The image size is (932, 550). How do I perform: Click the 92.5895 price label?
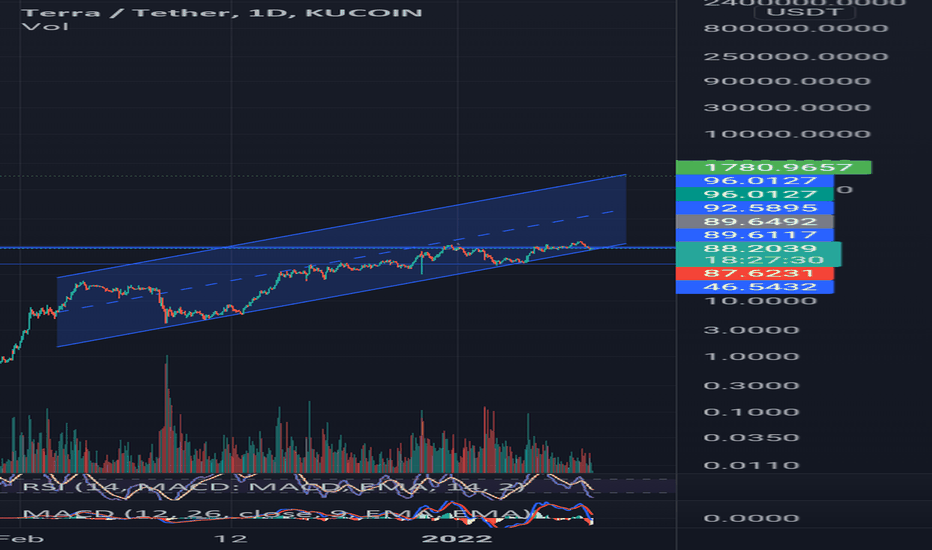754,208
